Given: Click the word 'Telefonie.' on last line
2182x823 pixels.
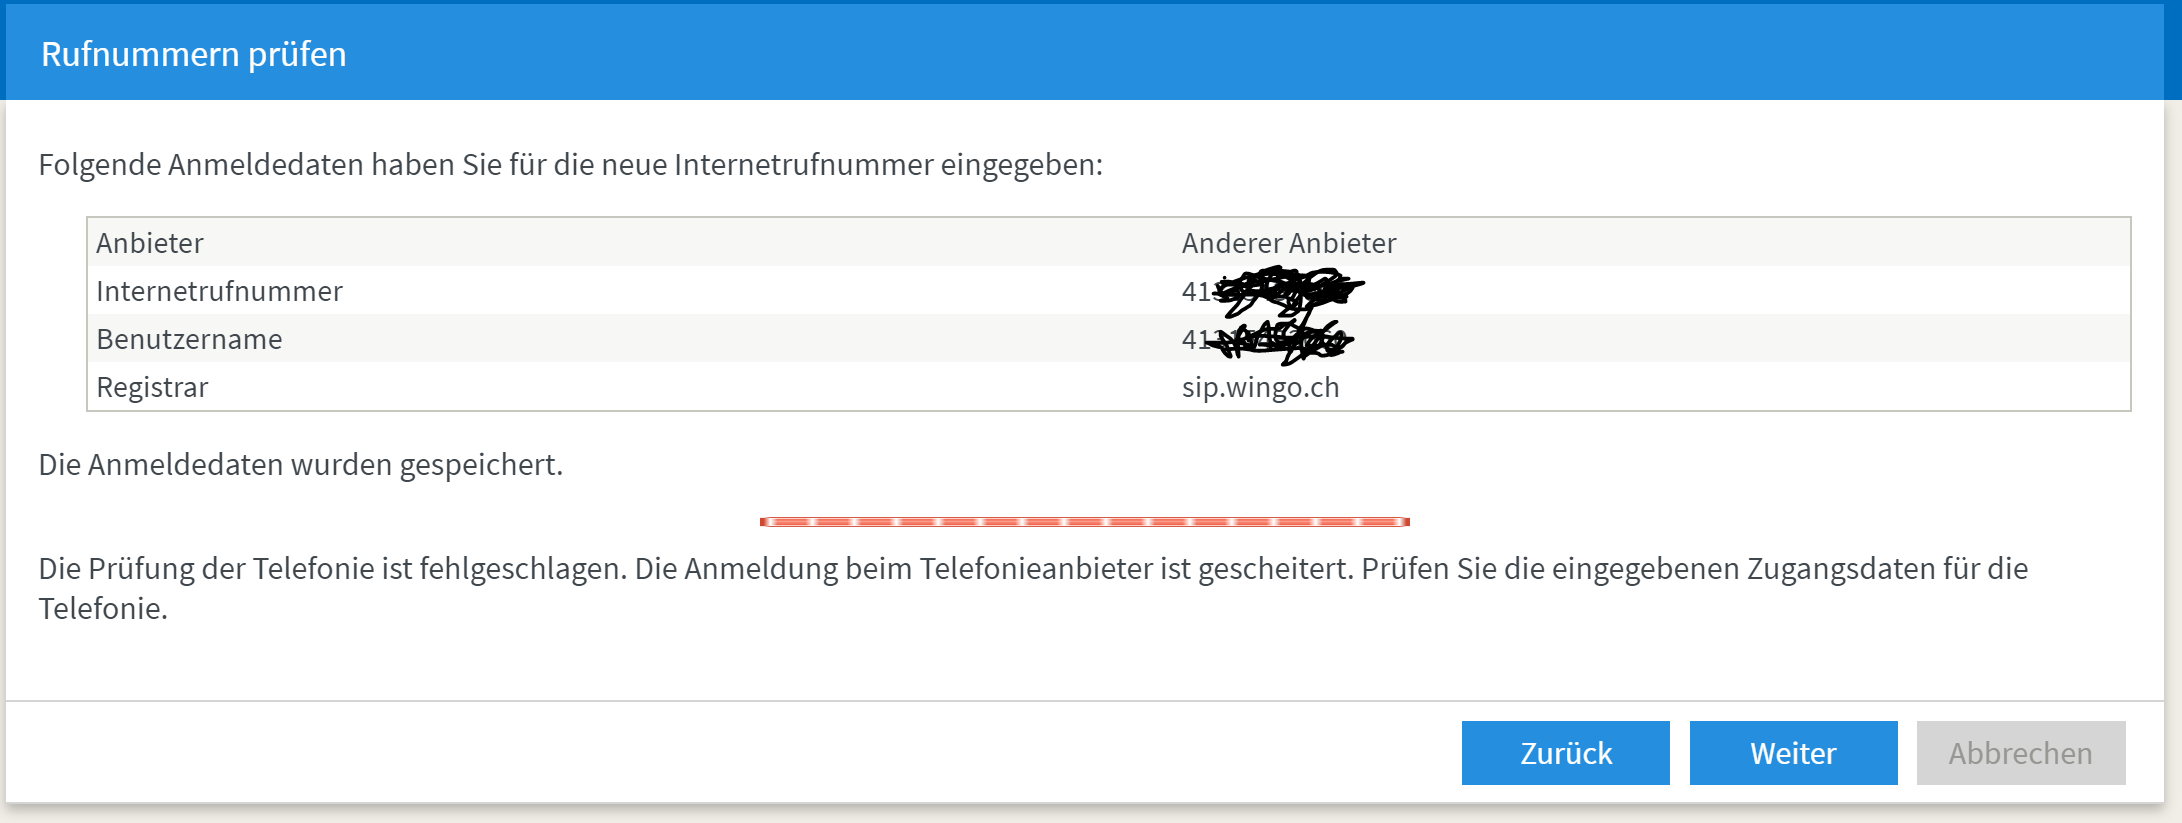Looking at the screenshot, I should click(103, 609).
